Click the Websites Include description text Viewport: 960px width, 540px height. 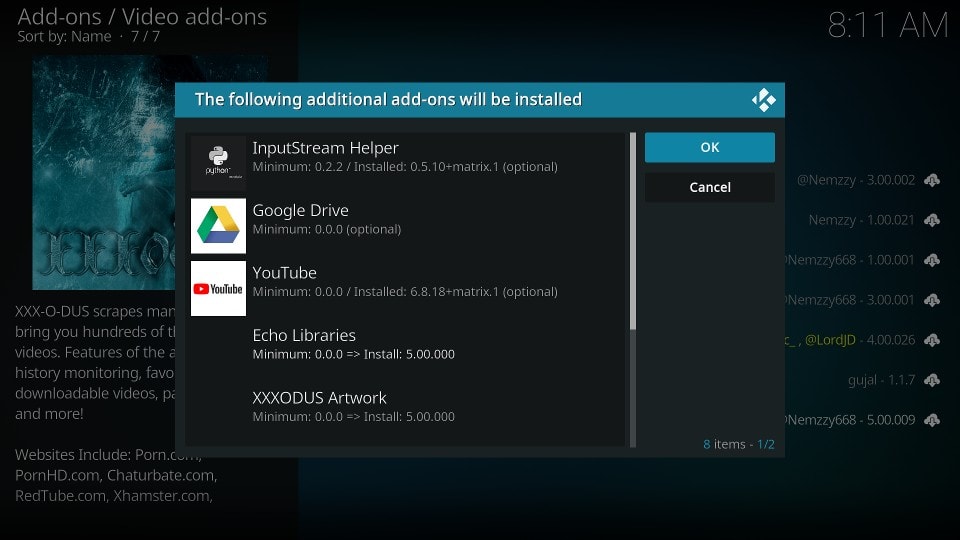pyautogui.click(x=116, y=475)
